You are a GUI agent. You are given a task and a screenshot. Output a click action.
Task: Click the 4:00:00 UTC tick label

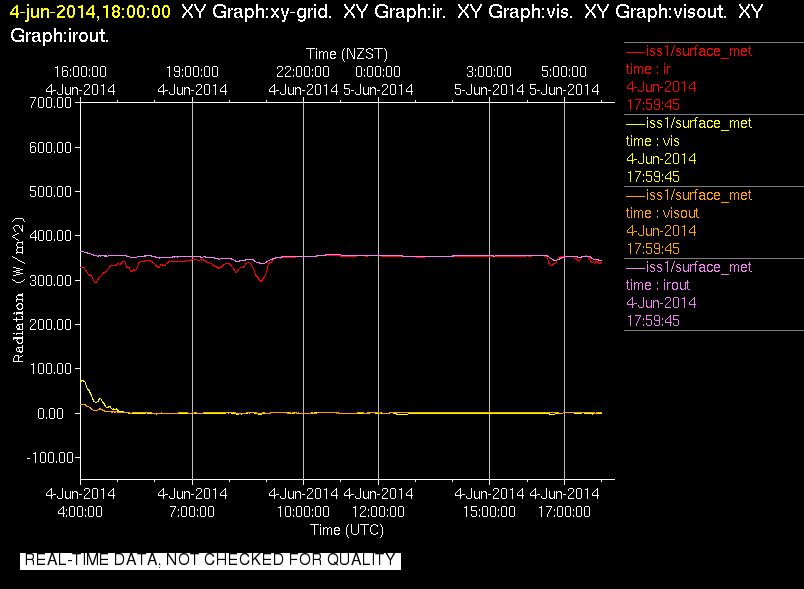click(80, 512)
